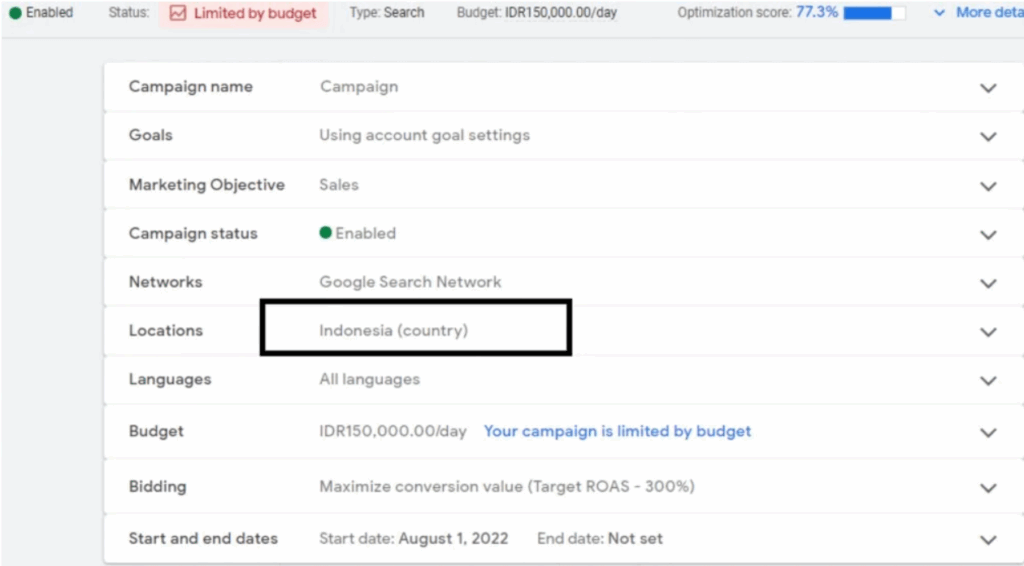Expand the Start and end dates row
Image resolution: width=1024 pixels, height=566 pixels.
(988, 540)
